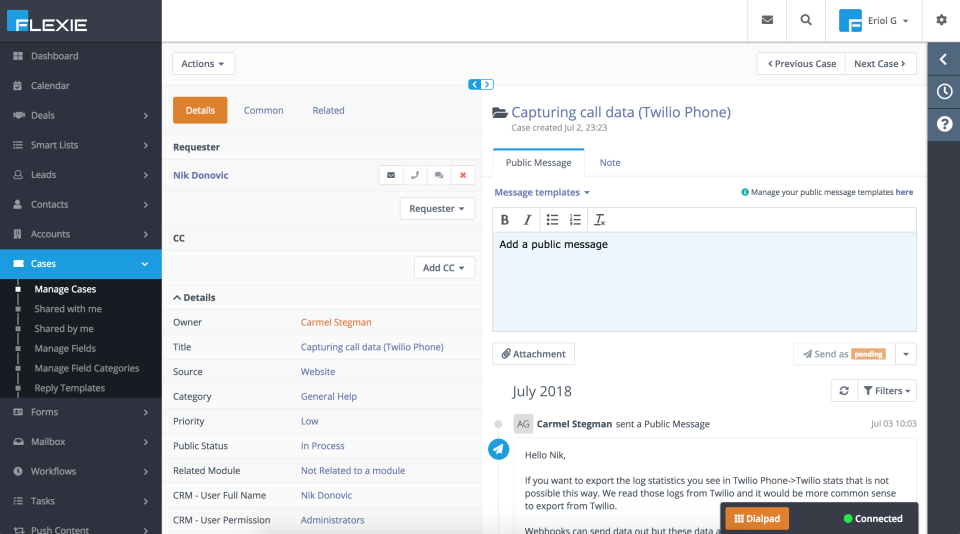Screen dimensions: 960x534
Task: Open chat icon for Nik Donovic
Action: [x=439, y=175]
